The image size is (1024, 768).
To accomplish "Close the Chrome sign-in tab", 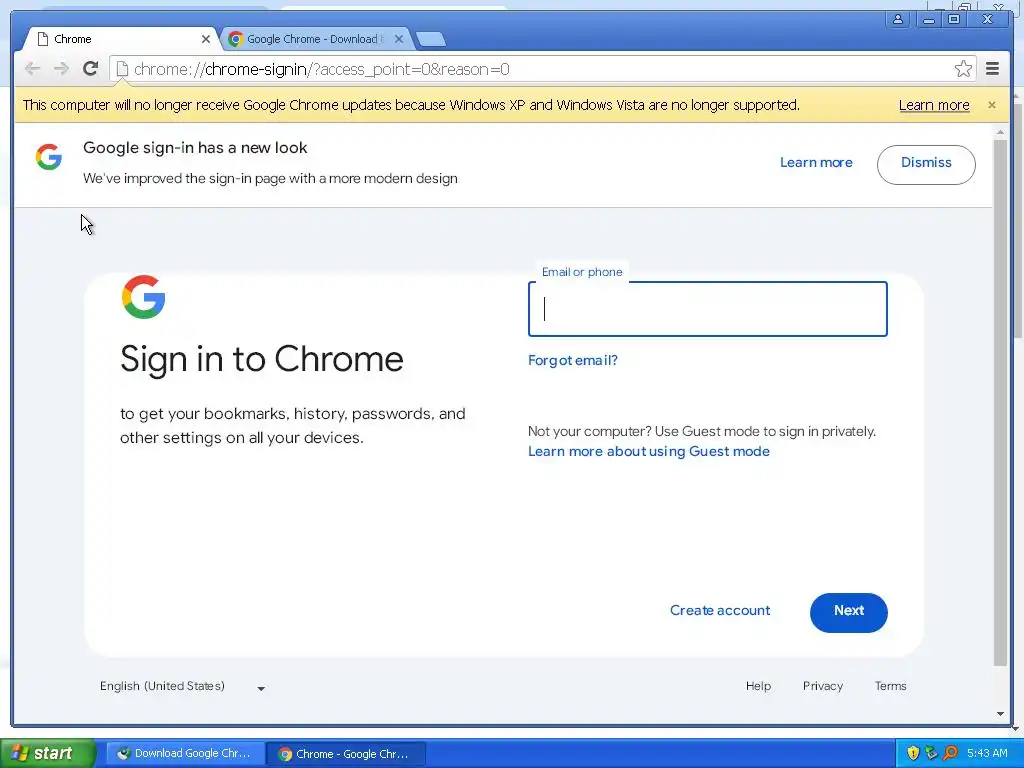I will pyautogui.click(x=206, y=39).
